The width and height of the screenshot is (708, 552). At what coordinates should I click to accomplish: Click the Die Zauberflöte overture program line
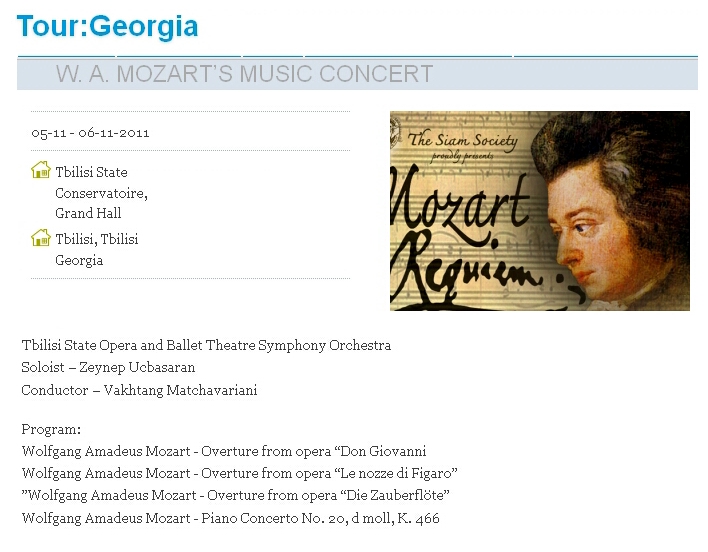(x=236, y=496)
